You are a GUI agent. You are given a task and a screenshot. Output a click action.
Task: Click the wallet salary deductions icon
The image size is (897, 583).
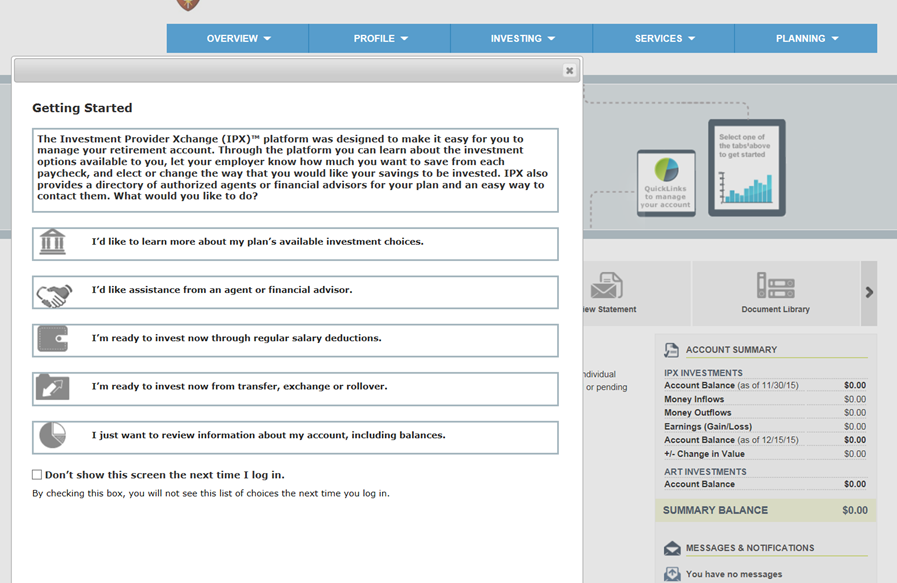pos(53,340)
